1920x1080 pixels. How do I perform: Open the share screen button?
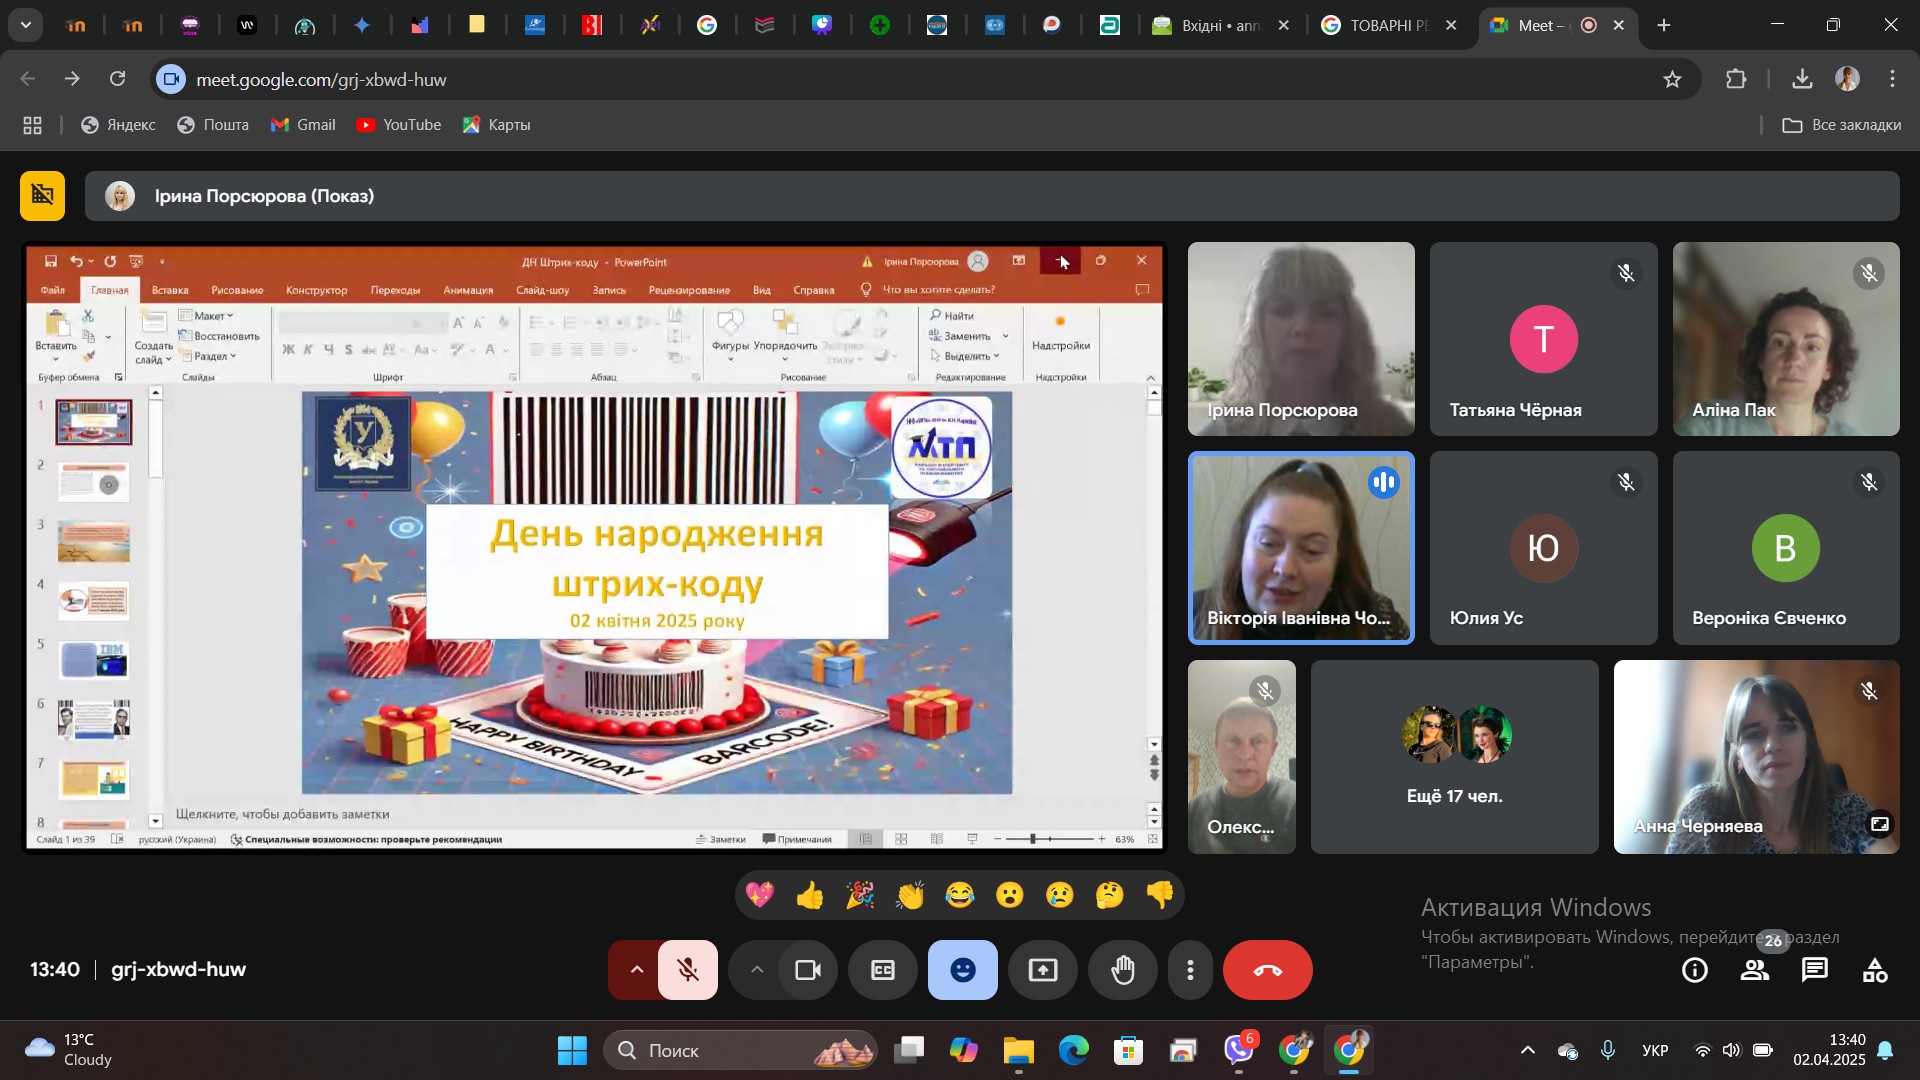1043,970
